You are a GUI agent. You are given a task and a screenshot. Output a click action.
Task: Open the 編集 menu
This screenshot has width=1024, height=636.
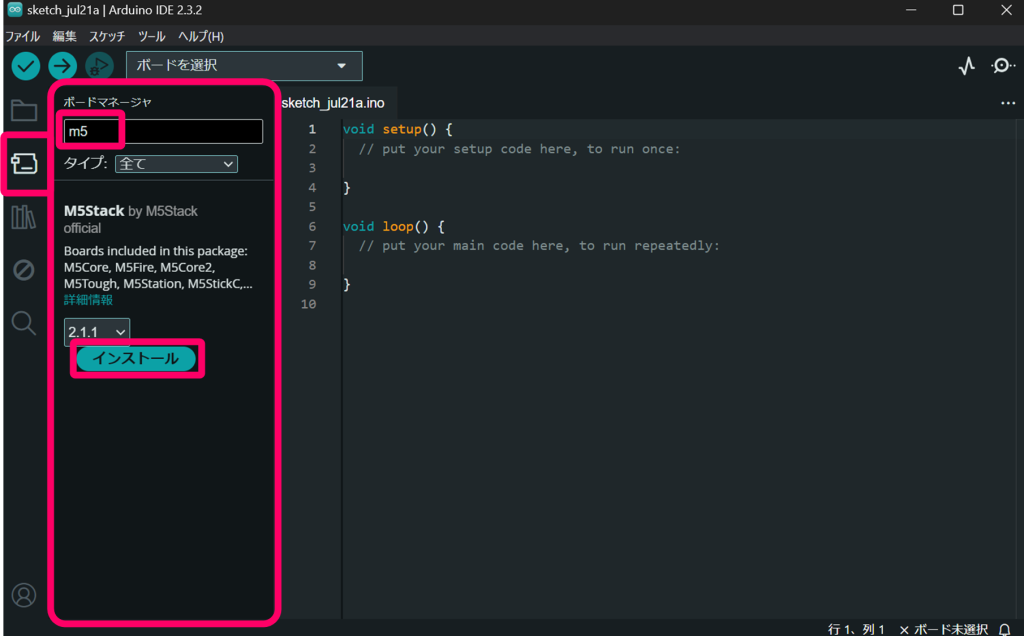[64, 37]
